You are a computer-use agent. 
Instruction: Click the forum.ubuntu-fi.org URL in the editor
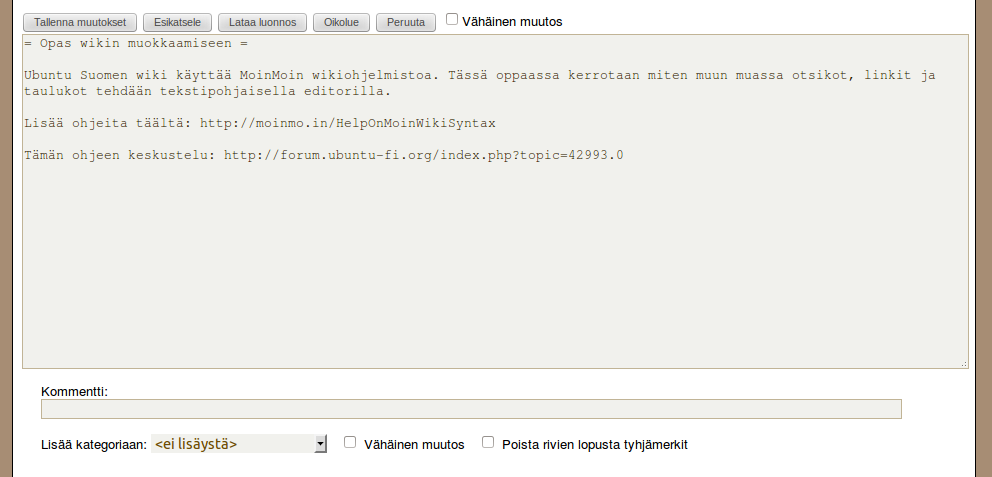423,155
